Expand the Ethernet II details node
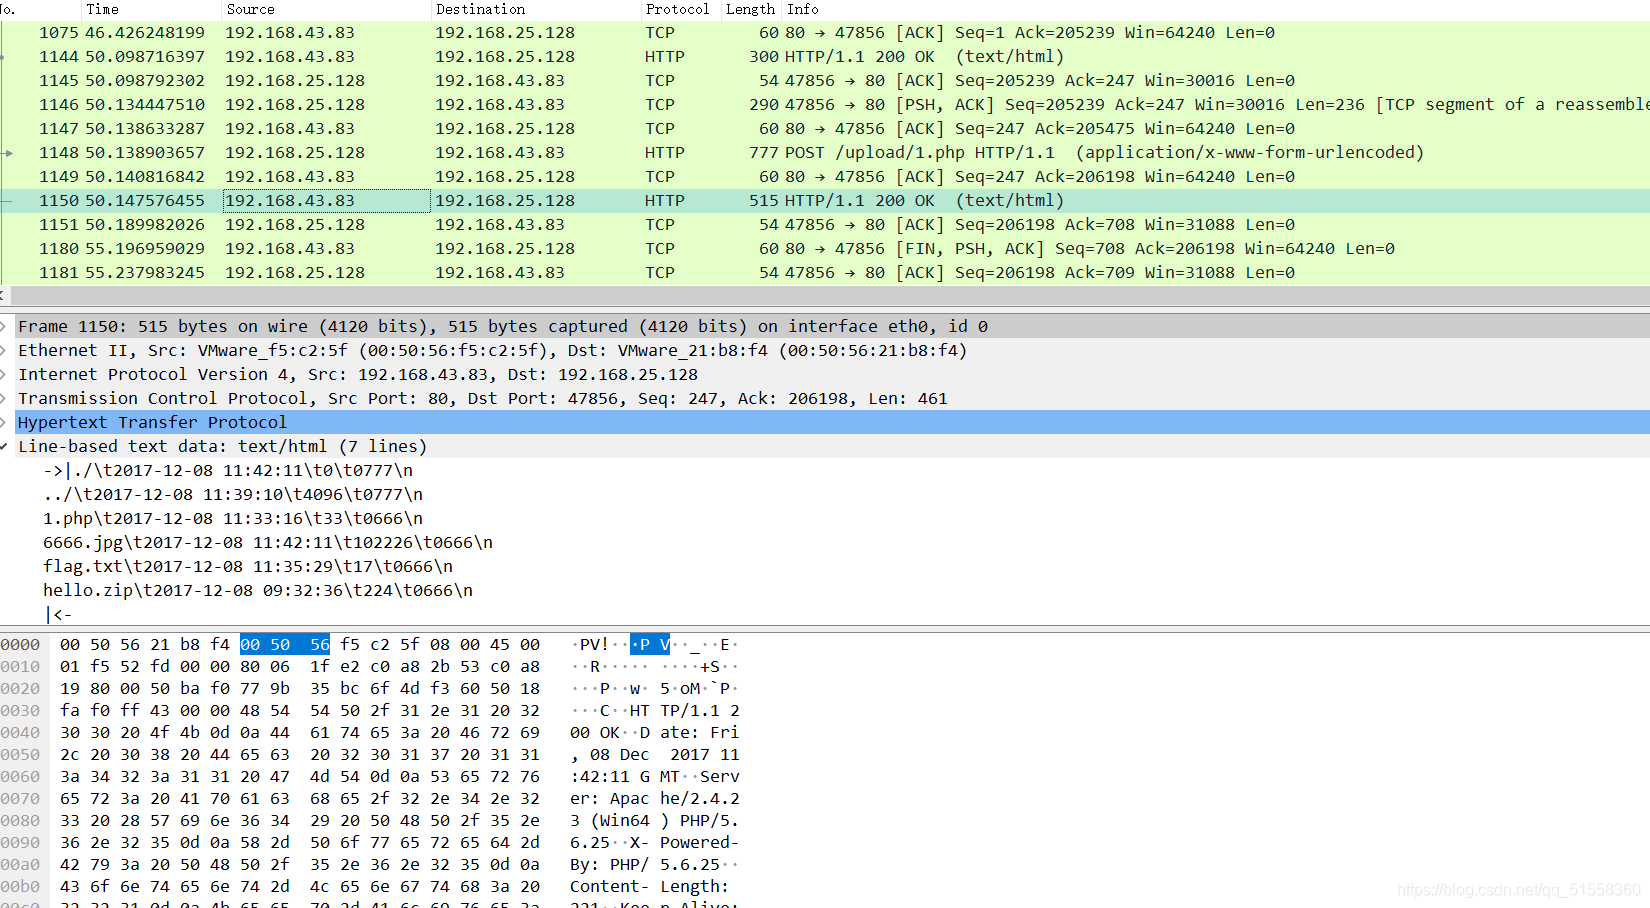The image size is (1650, 908). coord(5,350)
